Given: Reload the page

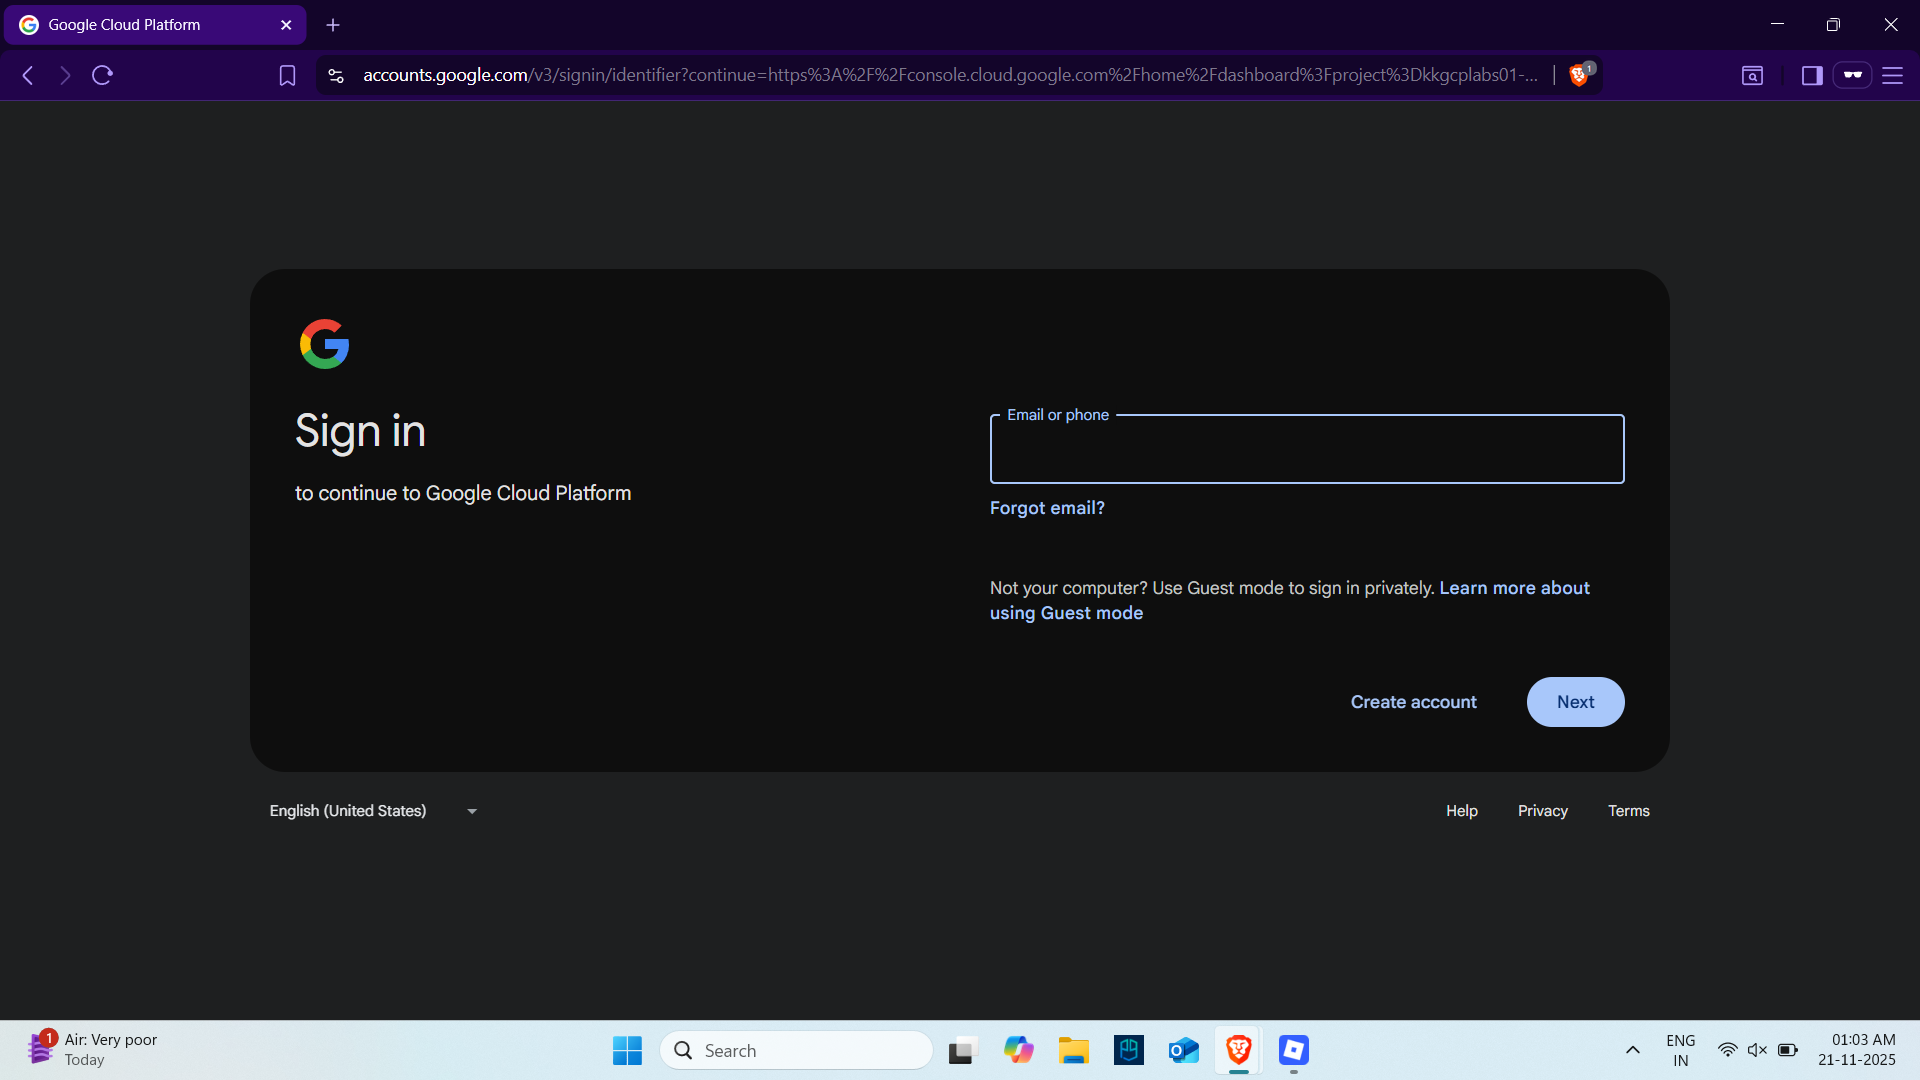Looking at the screenshot, I should (102, 75).
